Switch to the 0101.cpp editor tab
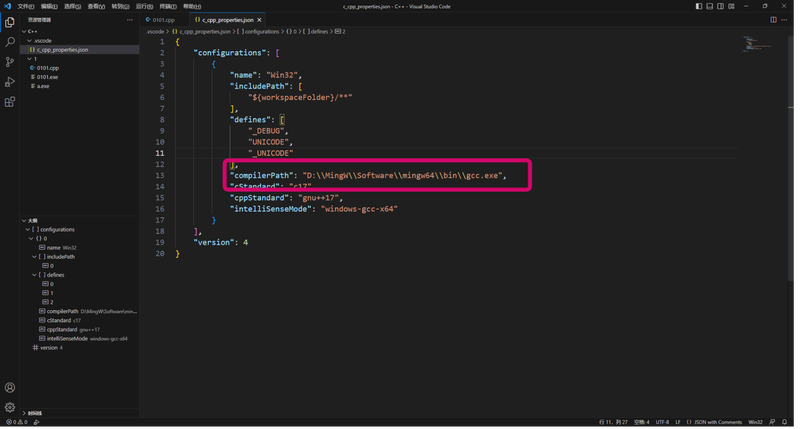Screen dimensions: 800x429 click(x=163, y=20)
